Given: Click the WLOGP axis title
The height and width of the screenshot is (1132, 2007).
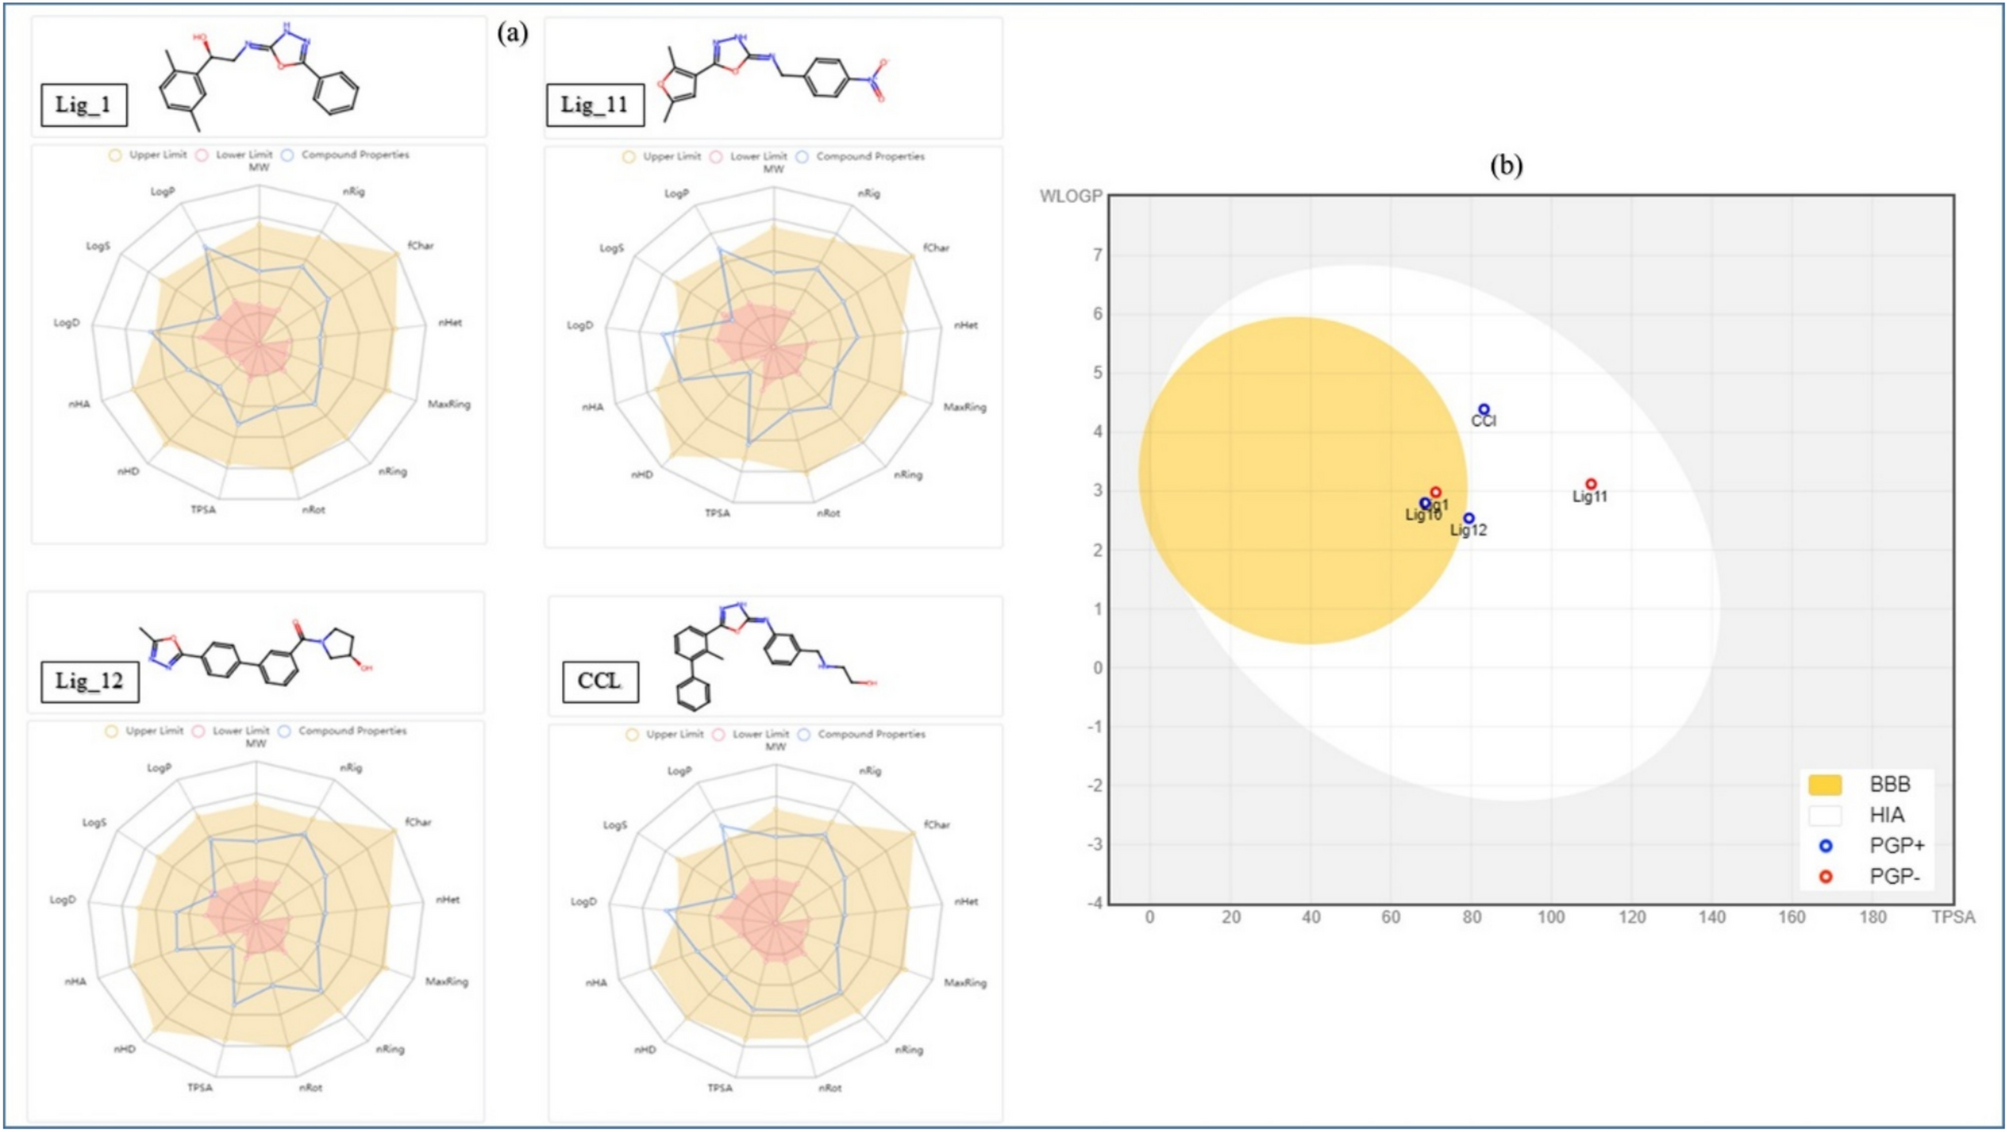Looking at the screenshot, I should point(1070,196).
